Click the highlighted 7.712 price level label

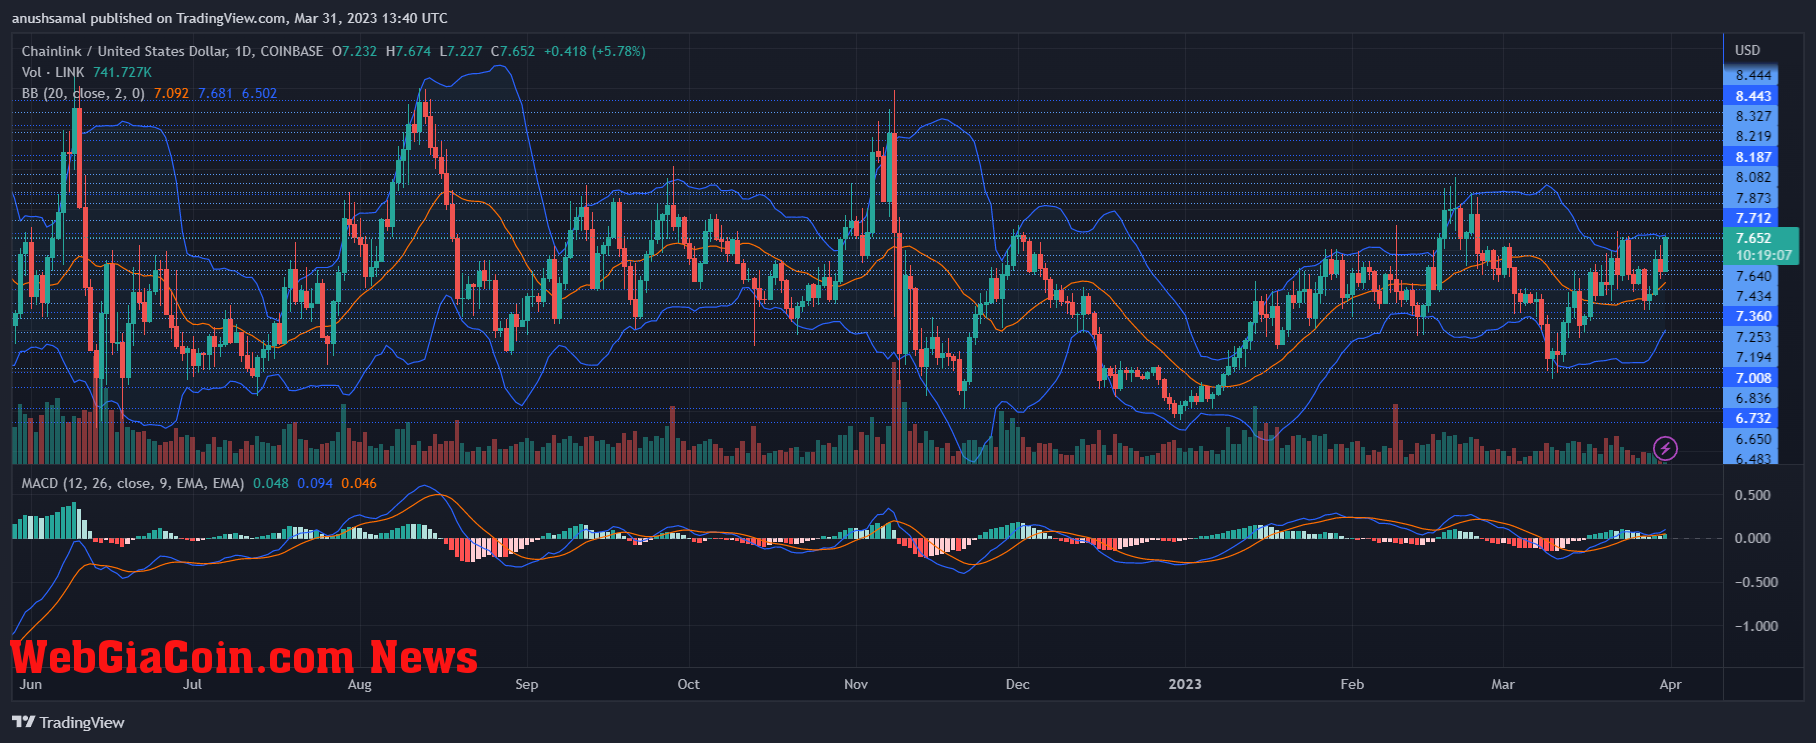click(1753, 218)
